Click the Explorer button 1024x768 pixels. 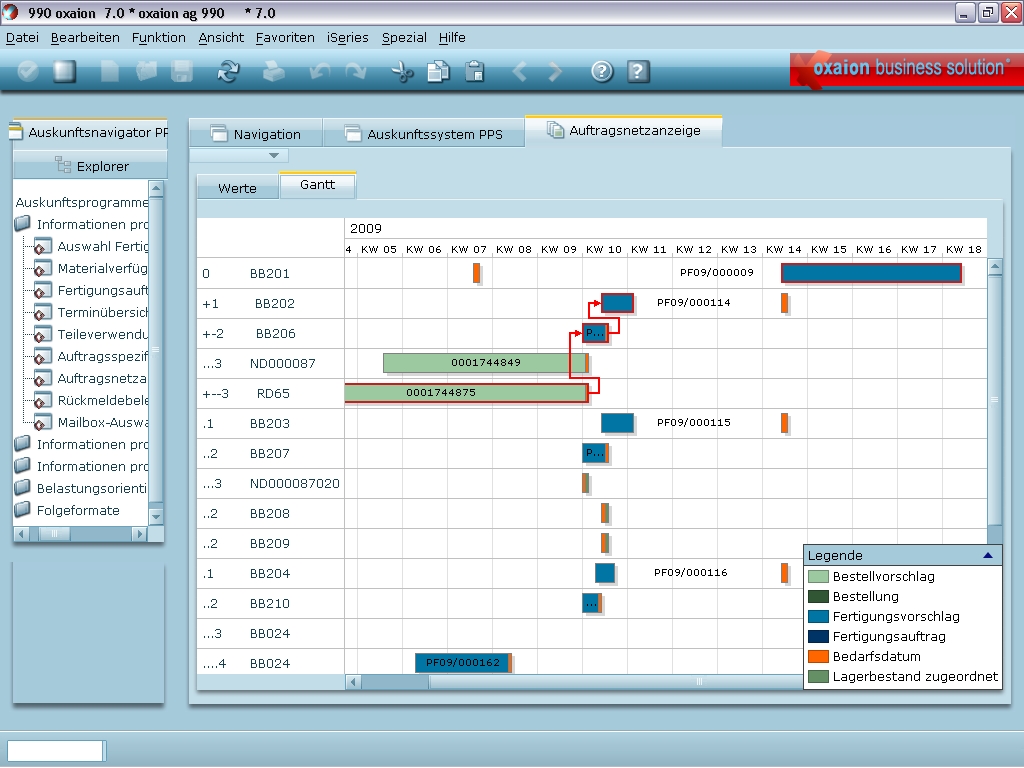(x=91, y=166)
